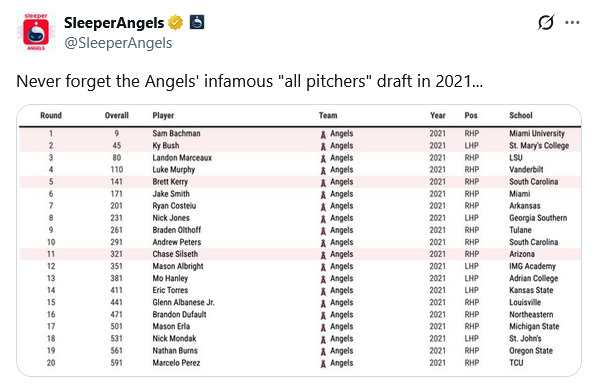Click the Overall column header
This screenshot has width=598, height=384.
(117, 116)
